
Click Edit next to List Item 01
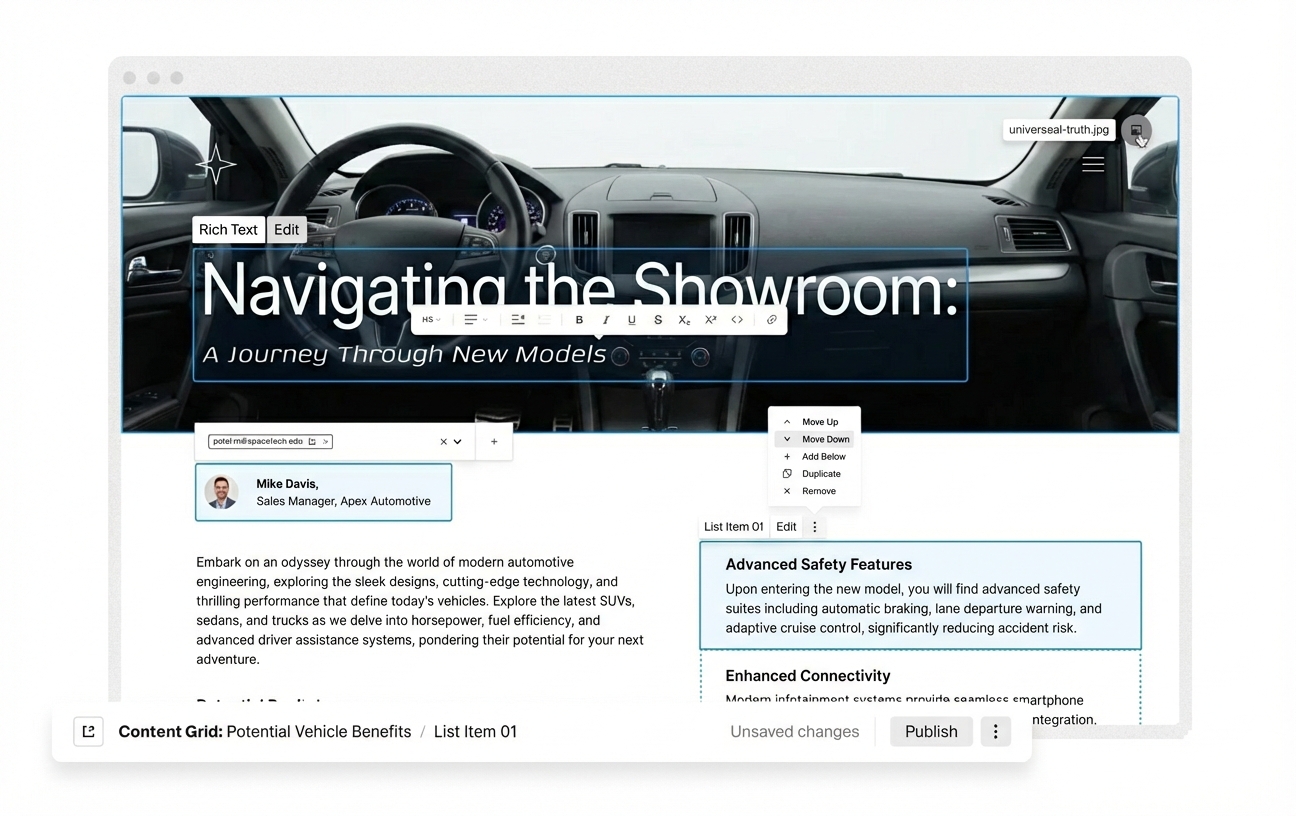(786, 526)
